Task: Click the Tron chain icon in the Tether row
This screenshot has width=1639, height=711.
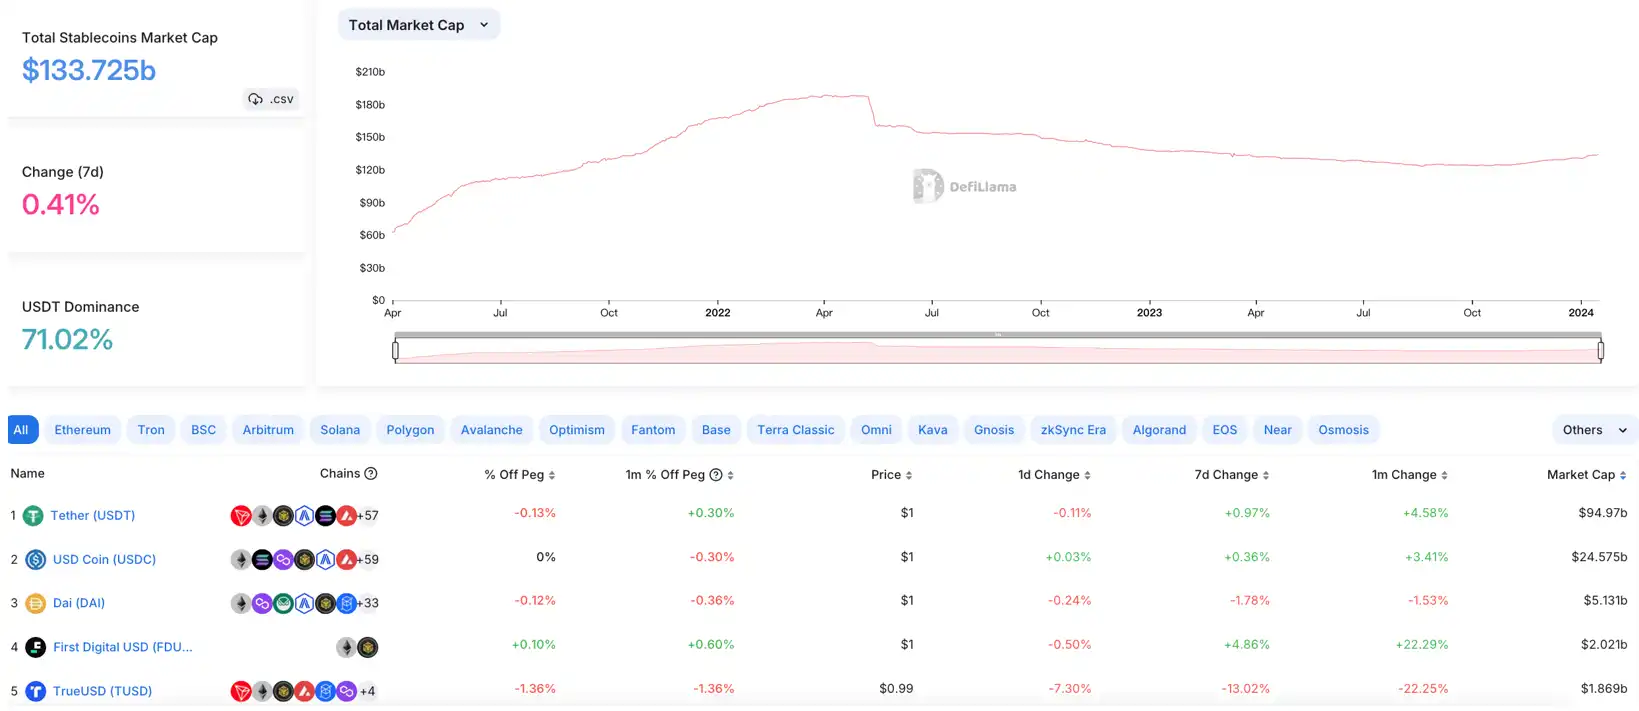Action: pos(241,516)
